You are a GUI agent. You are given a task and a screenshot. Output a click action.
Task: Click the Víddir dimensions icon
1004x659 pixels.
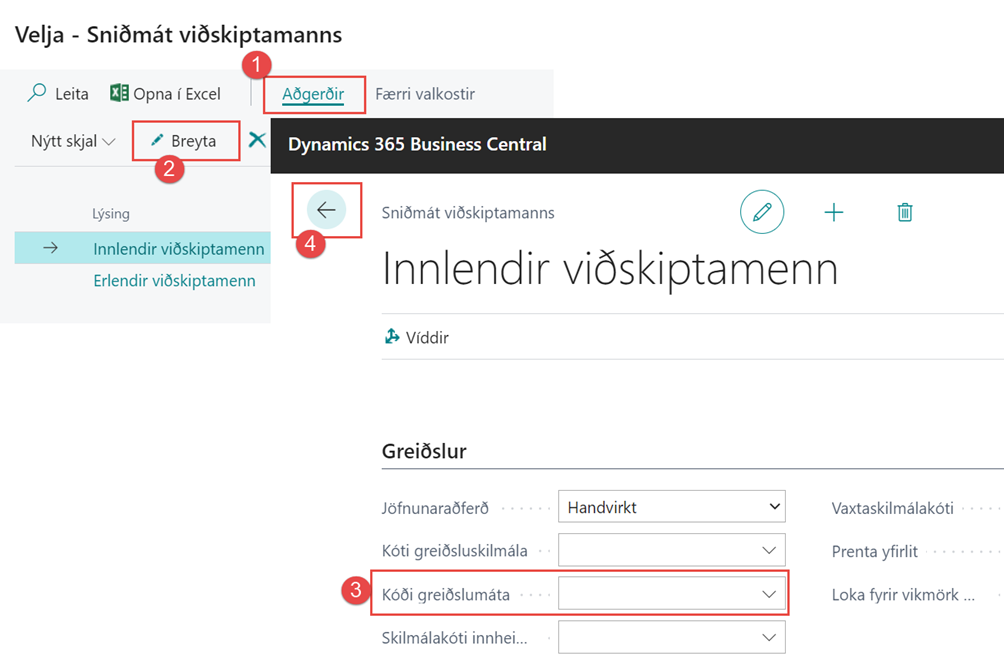(392, 337)
